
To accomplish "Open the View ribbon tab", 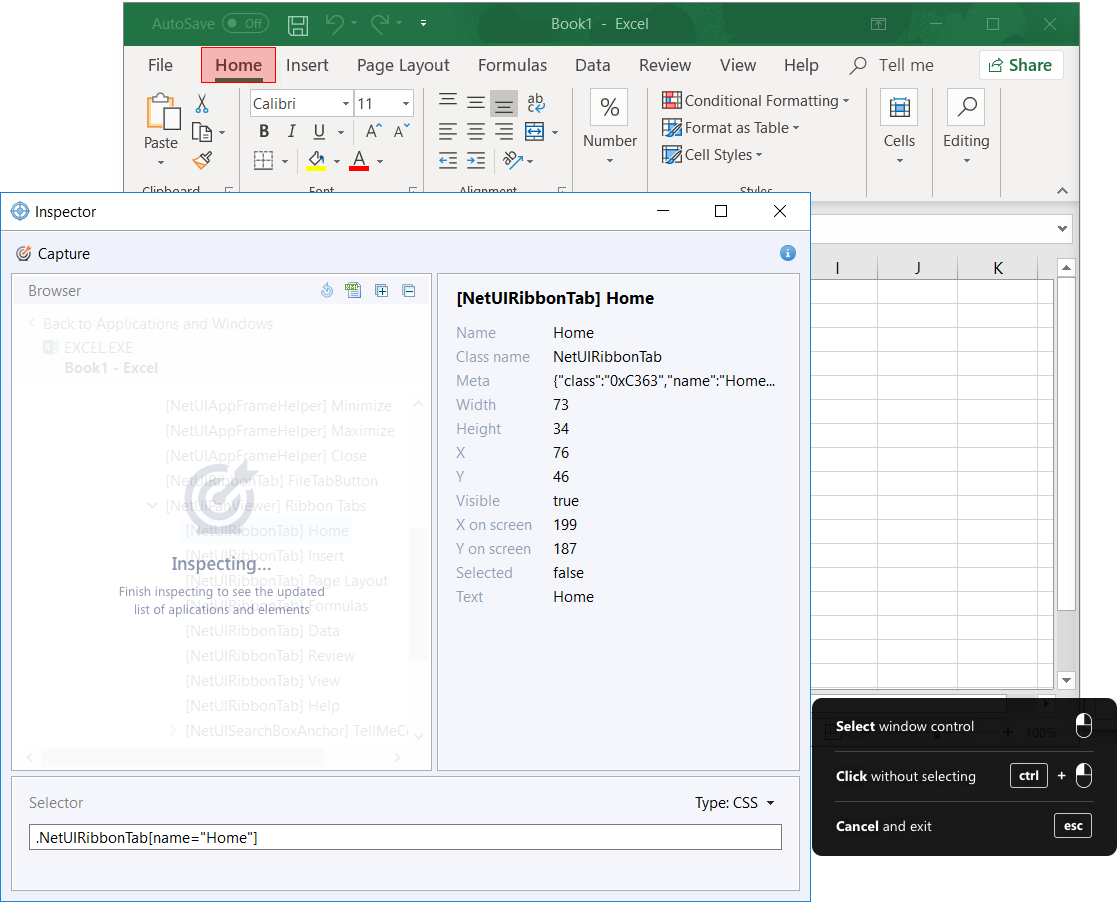I will point(738,66).
